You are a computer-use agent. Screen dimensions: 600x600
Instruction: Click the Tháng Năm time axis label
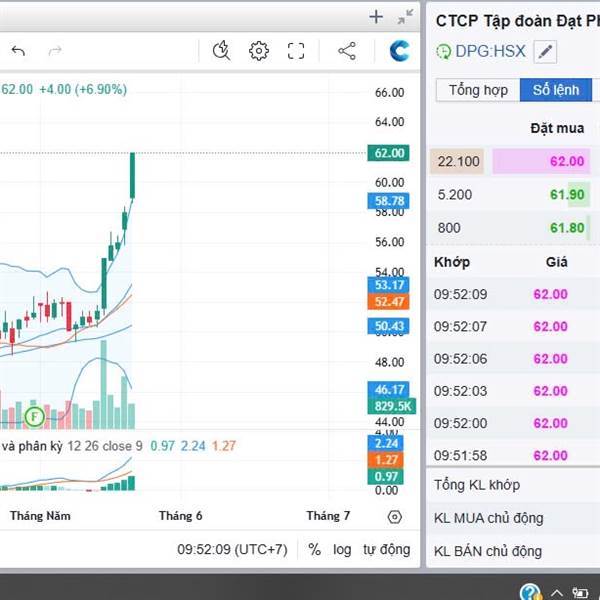coord(40,516)
